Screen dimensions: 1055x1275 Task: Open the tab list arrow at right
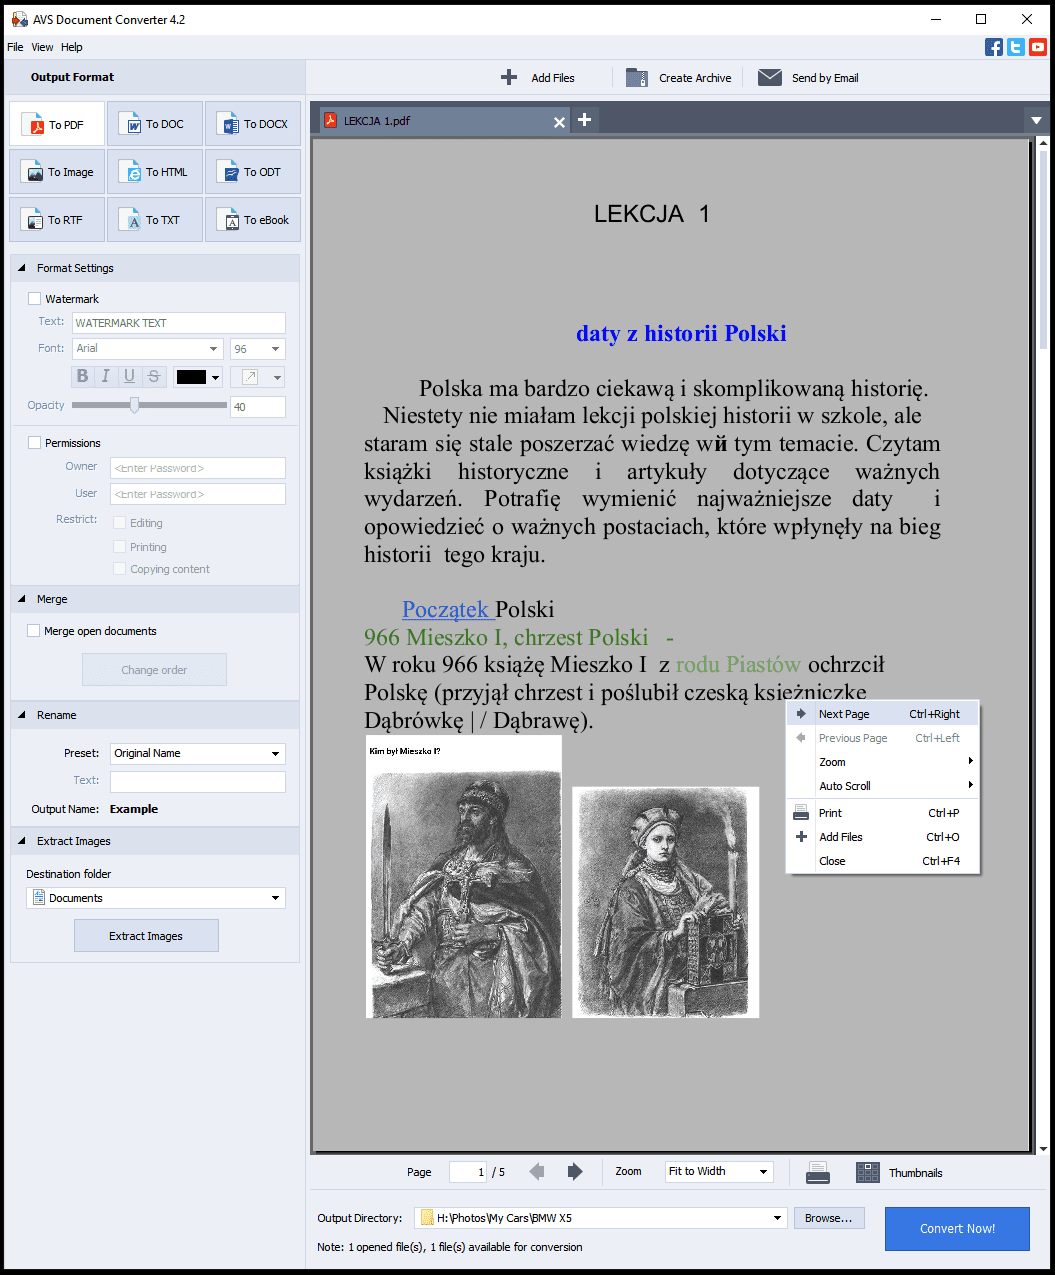tap(1036, 121)
